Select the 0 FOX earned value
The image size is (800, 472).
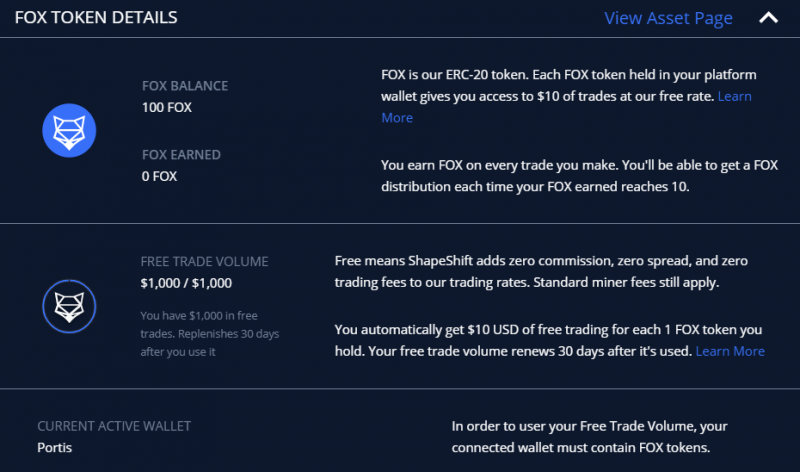point(159,176)
